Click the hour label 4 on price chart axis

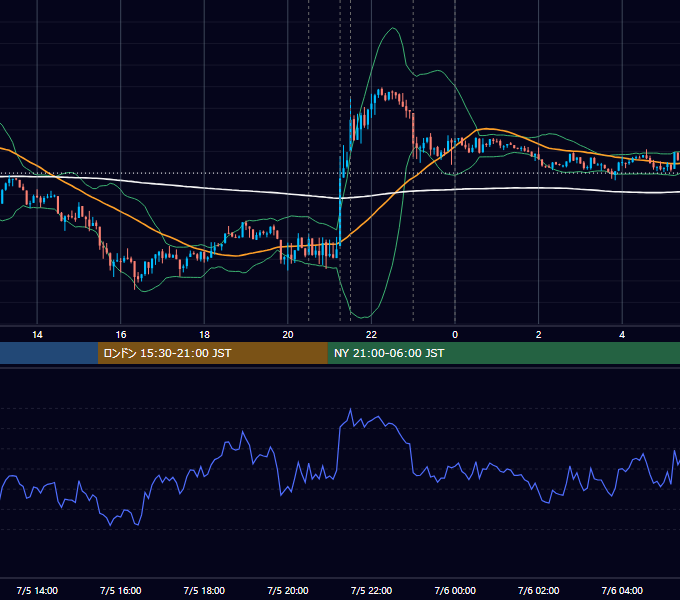pos(622,335)
